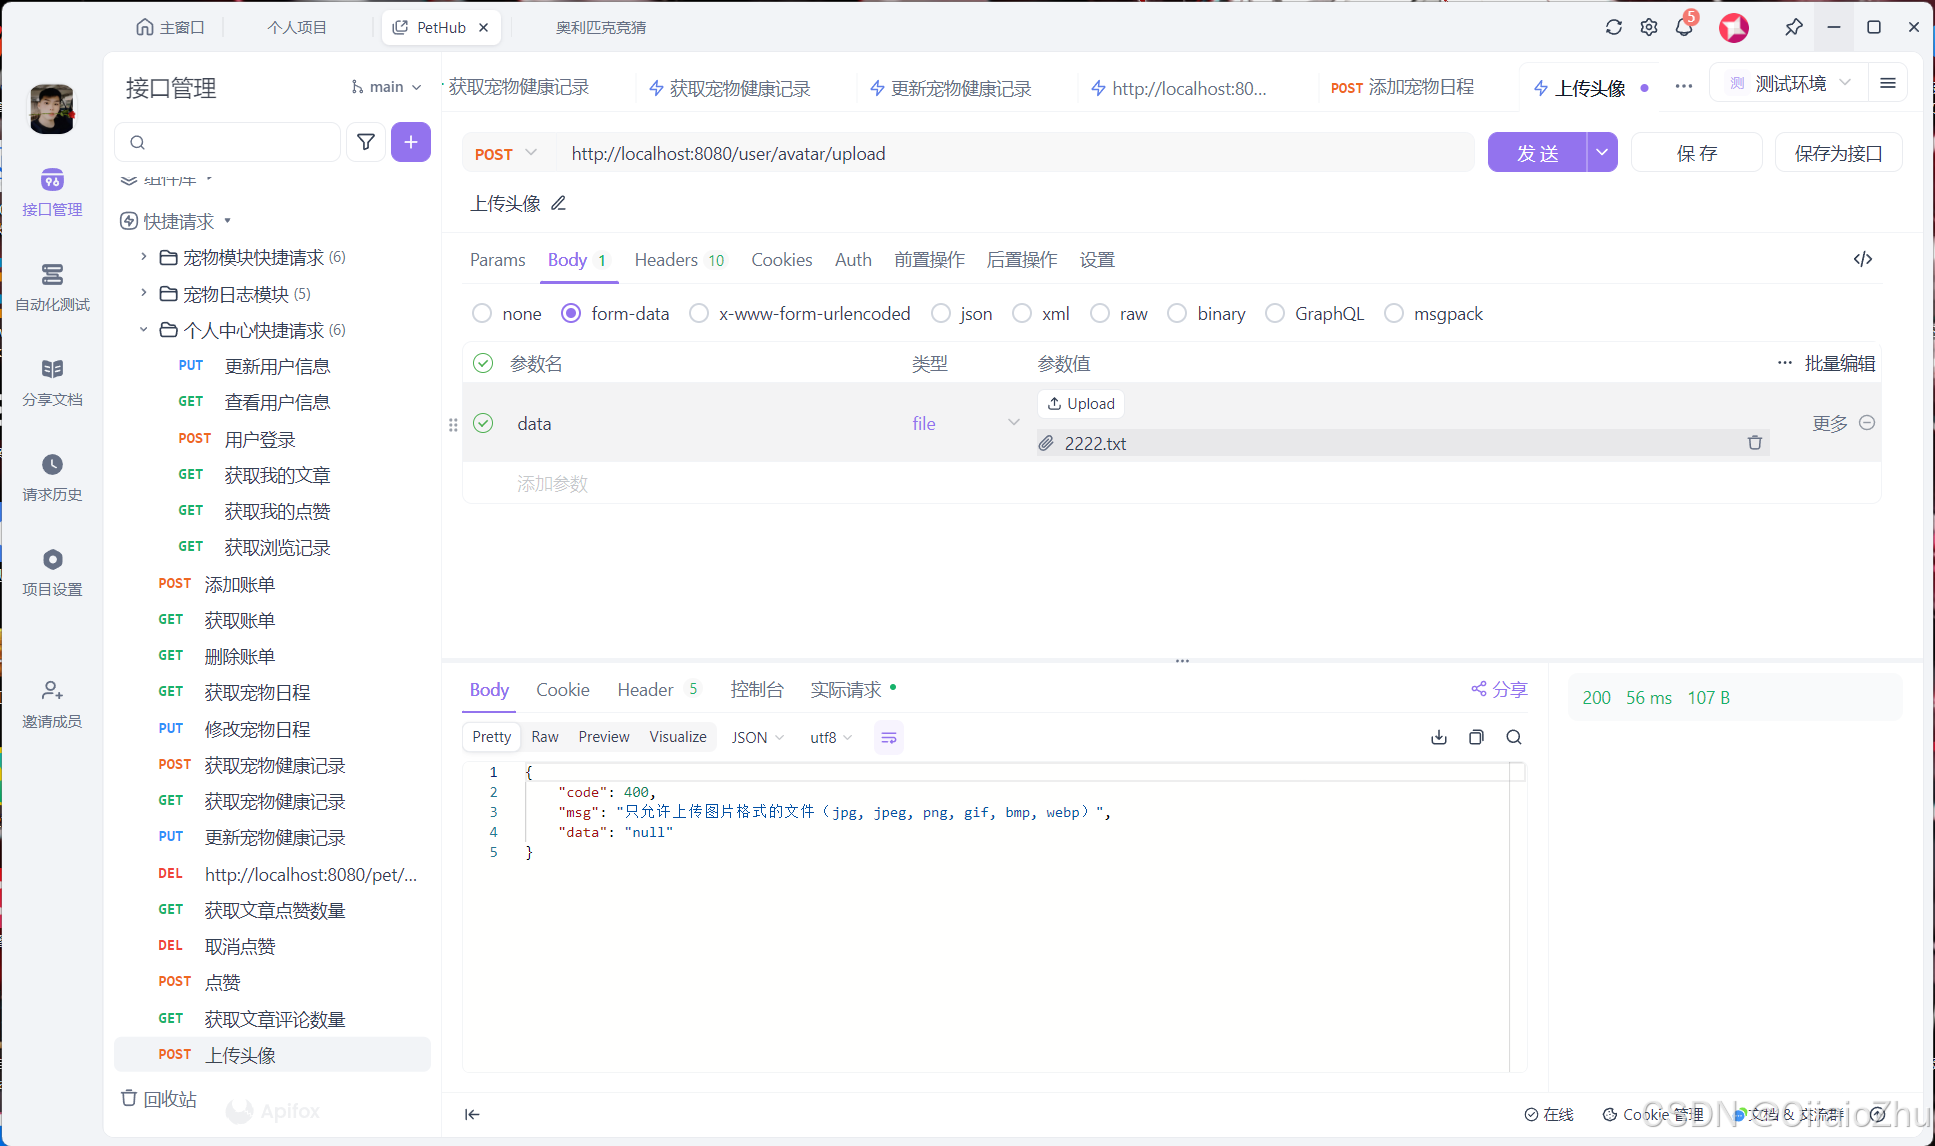Click the filter icon beside the search box
1935x1146 pixels.
coord(366,142)
